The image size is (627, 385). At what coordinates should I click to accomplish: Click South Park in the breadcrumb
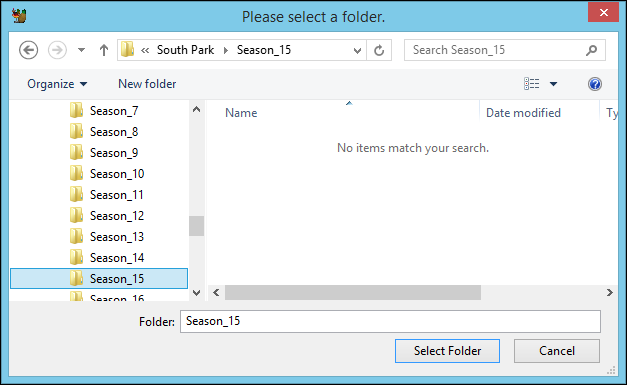185,50
